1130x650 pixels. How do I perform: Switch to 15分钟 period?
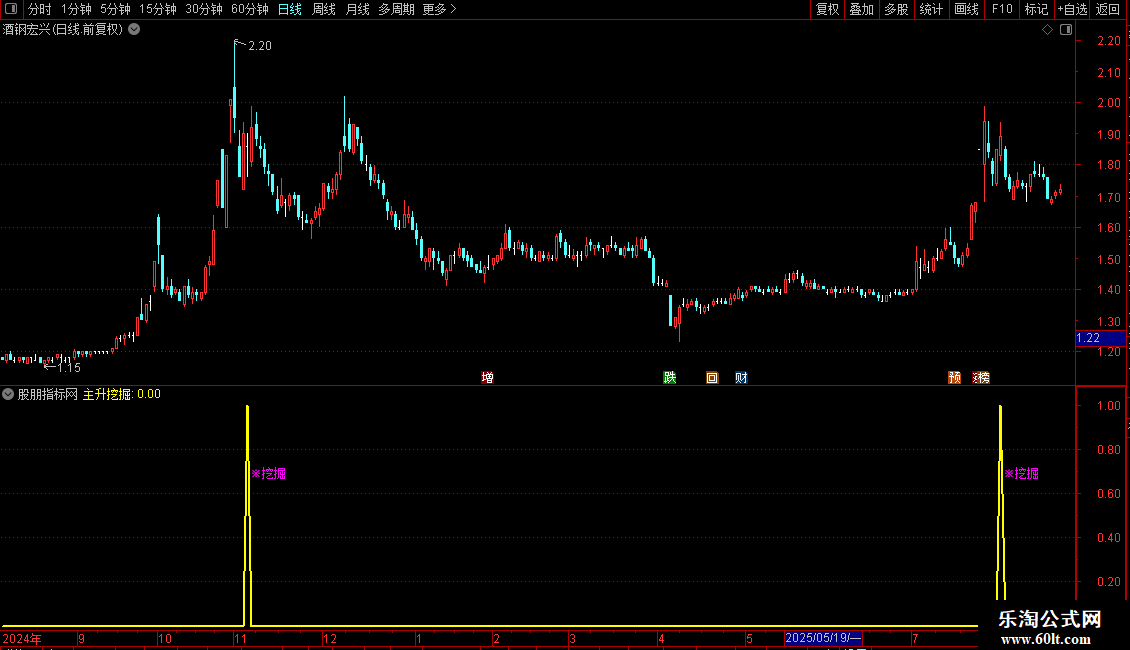pos(158,9)
